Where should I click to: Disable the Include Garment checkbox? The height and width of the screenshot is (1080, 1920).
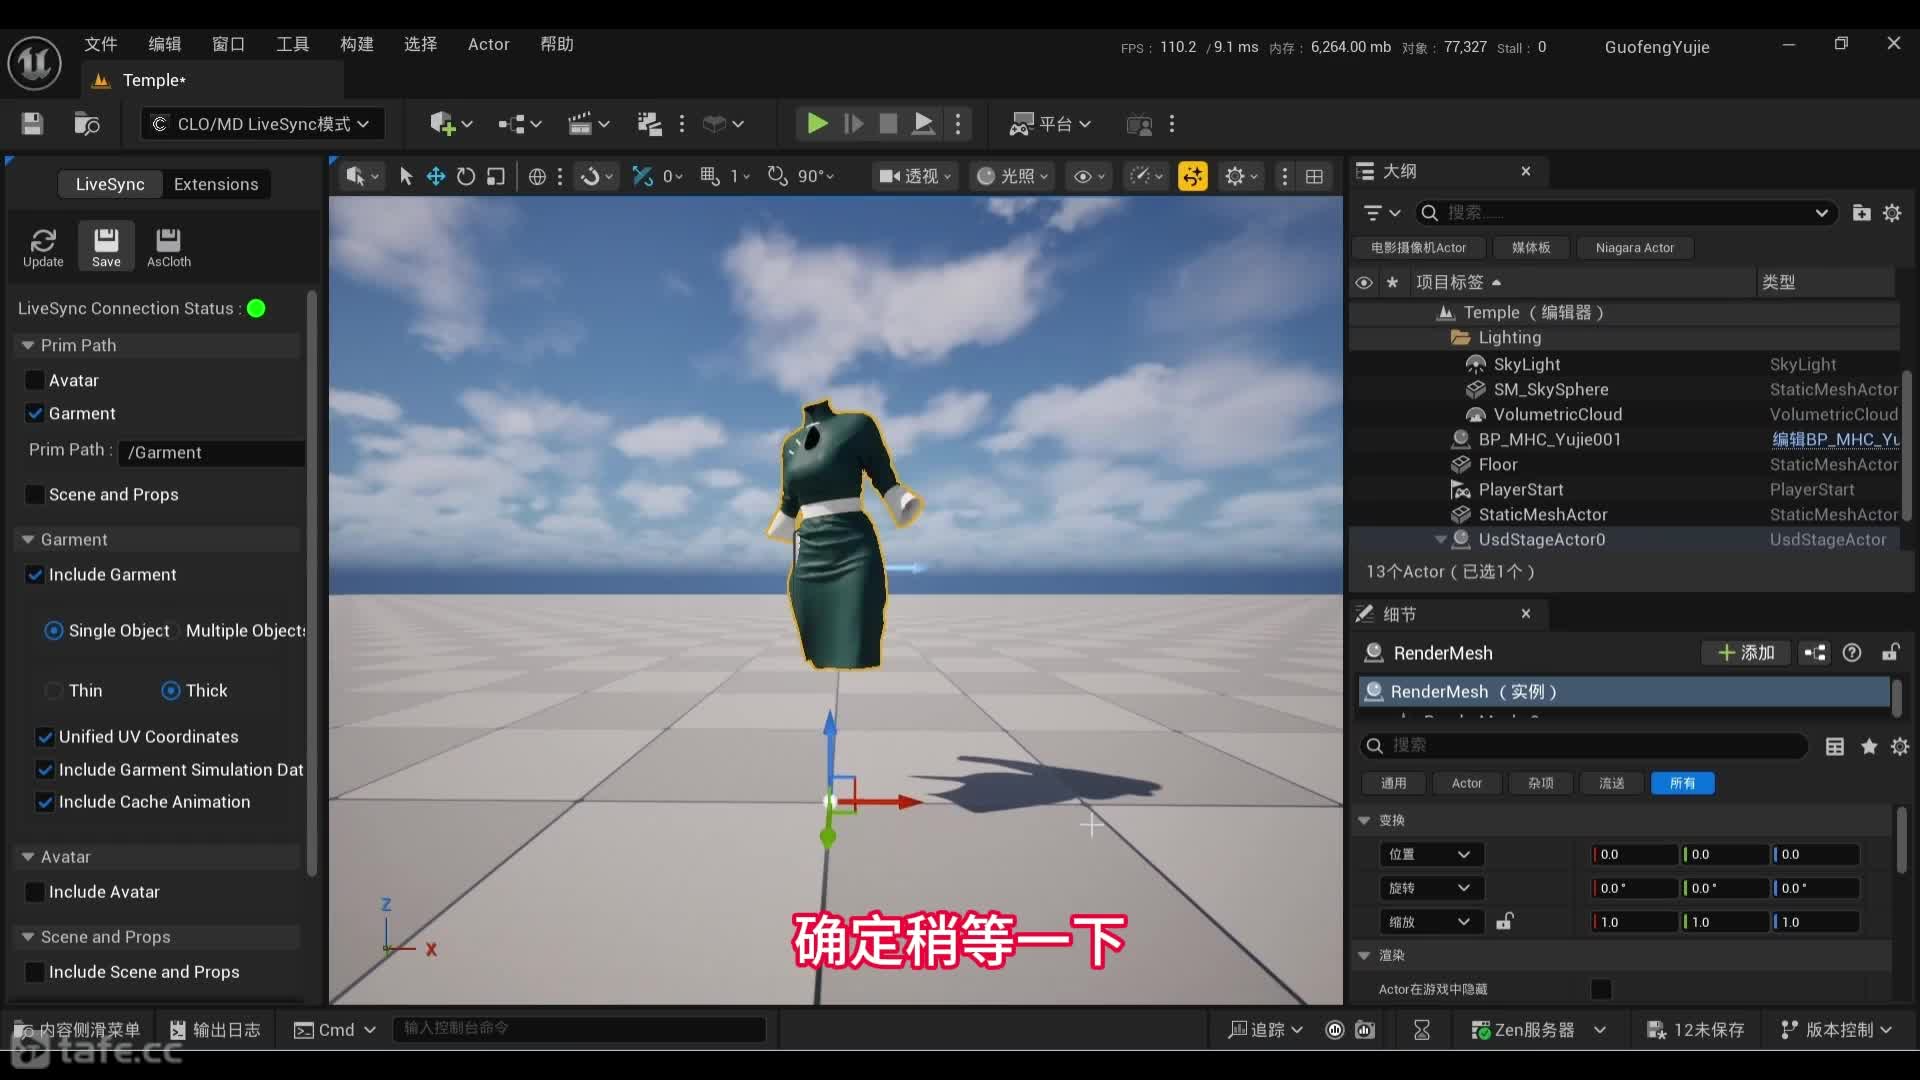pos(36,575)
